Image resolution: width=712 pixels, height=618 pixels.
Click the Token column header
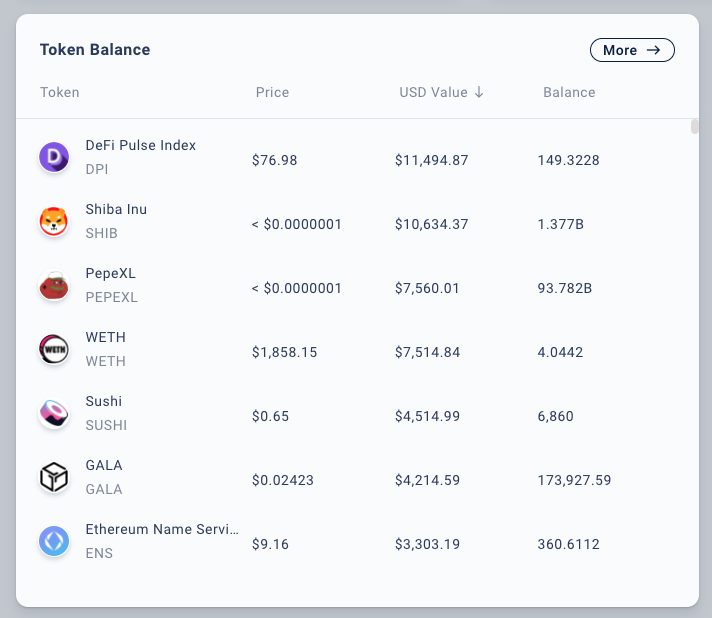click(x=59, y=92)
